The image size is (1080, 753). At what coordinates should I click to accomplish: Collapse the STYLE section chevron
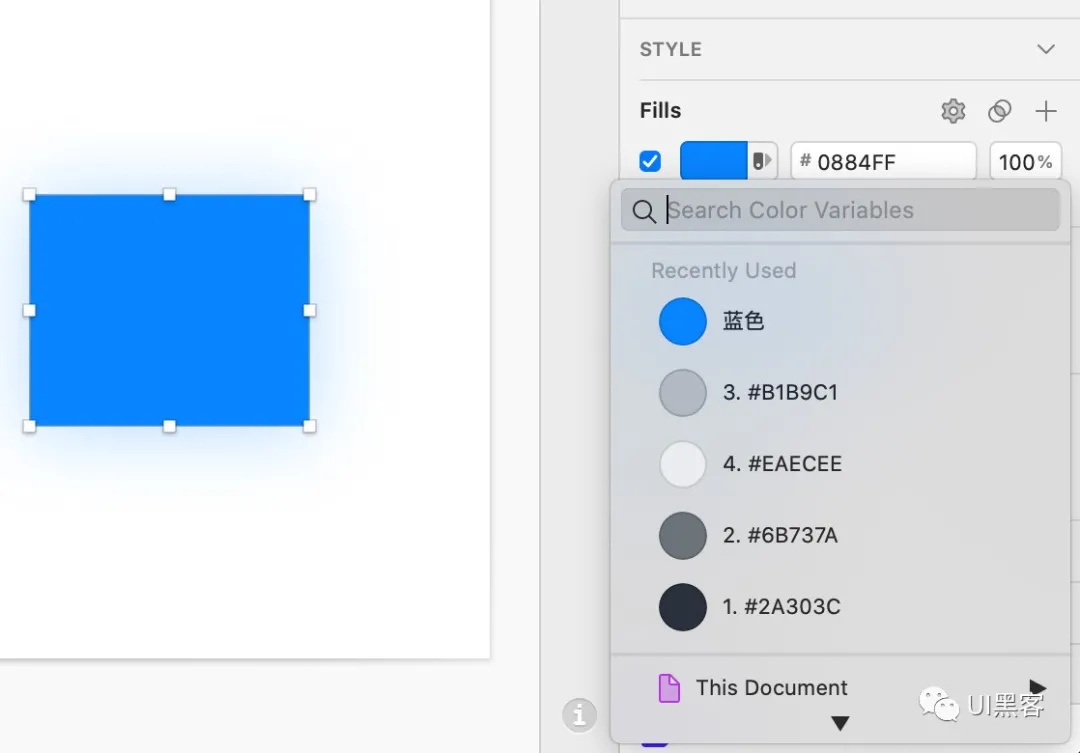coord(1046,49)
